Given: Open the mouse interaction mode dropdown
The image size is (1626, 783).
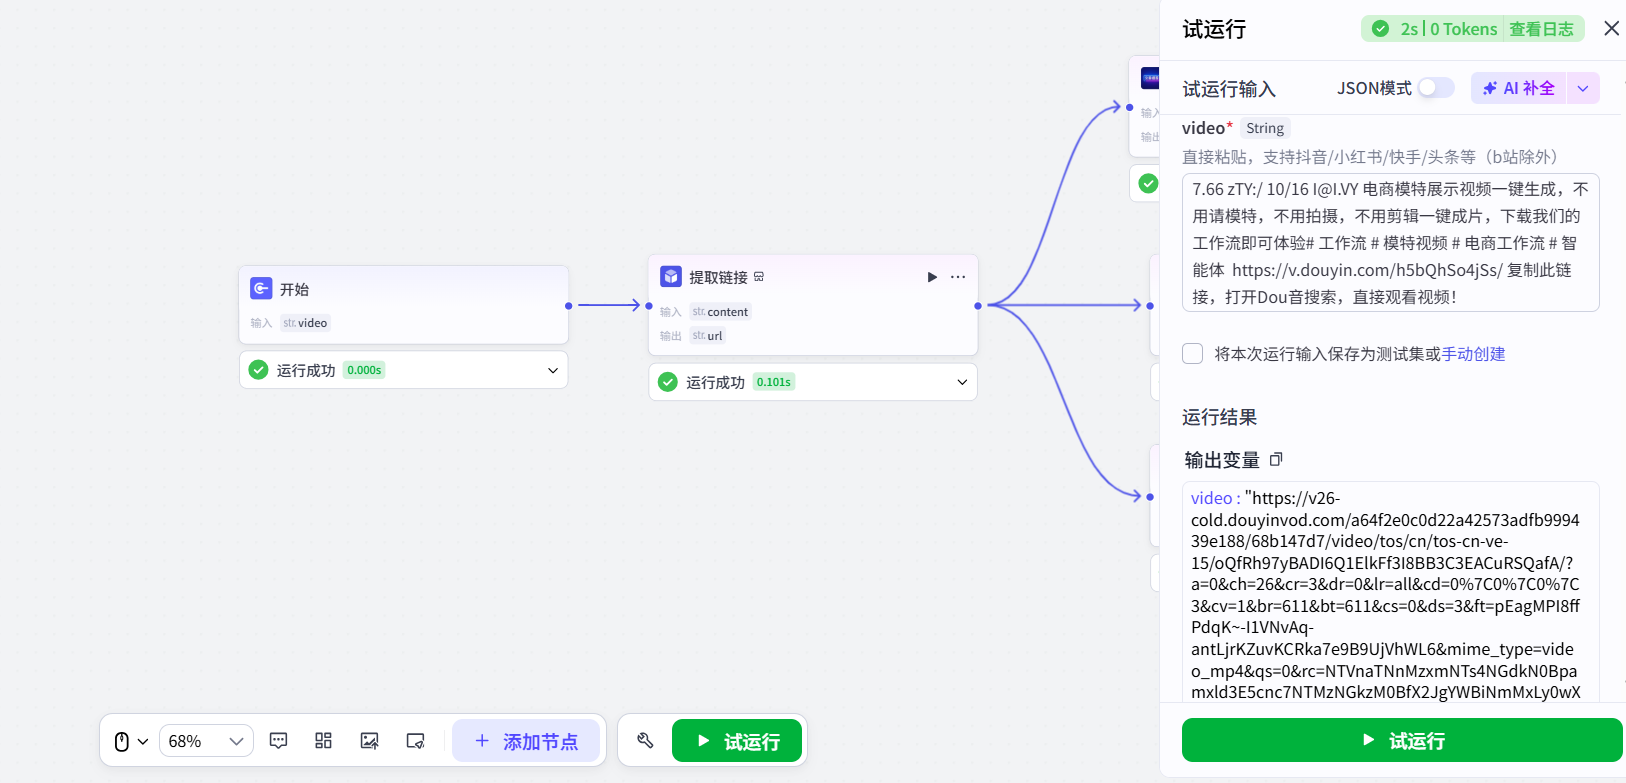Looking at the screenshot, I should pos(130,741).
